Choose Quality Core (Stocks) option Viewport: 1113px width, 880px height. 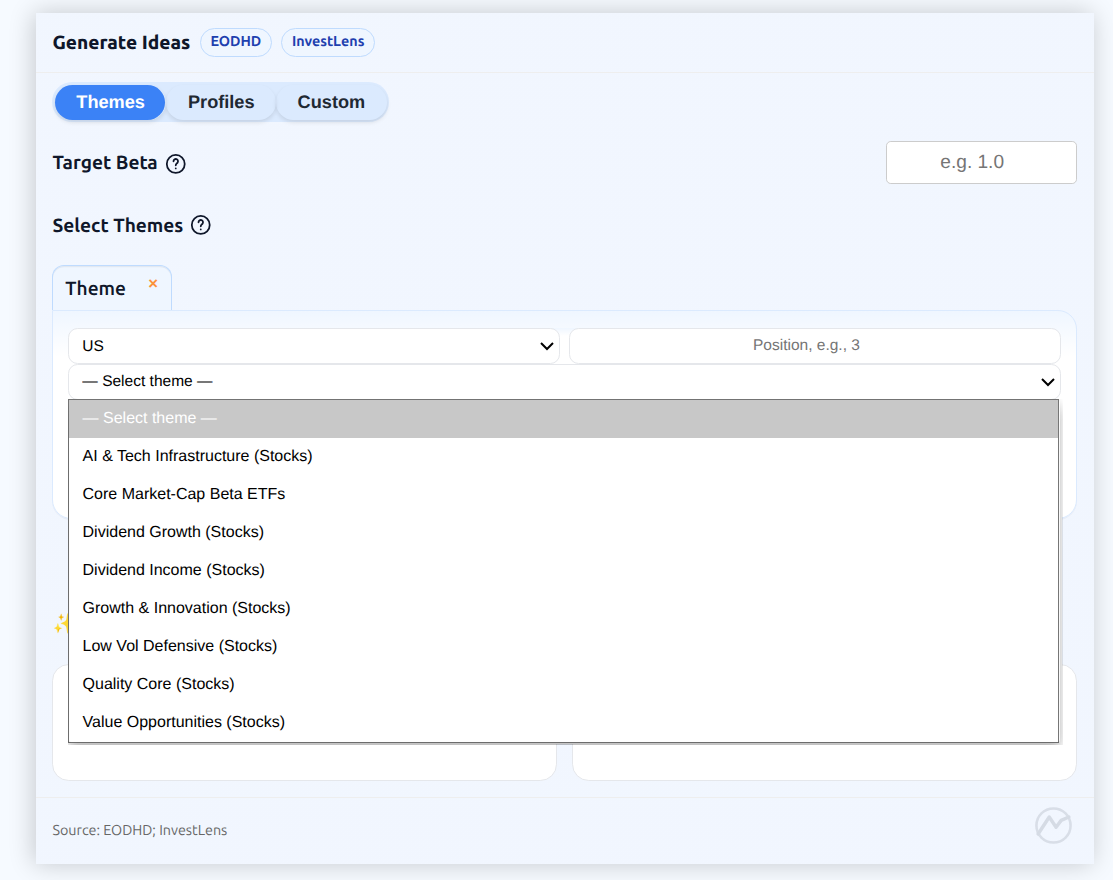coord(564,684)
